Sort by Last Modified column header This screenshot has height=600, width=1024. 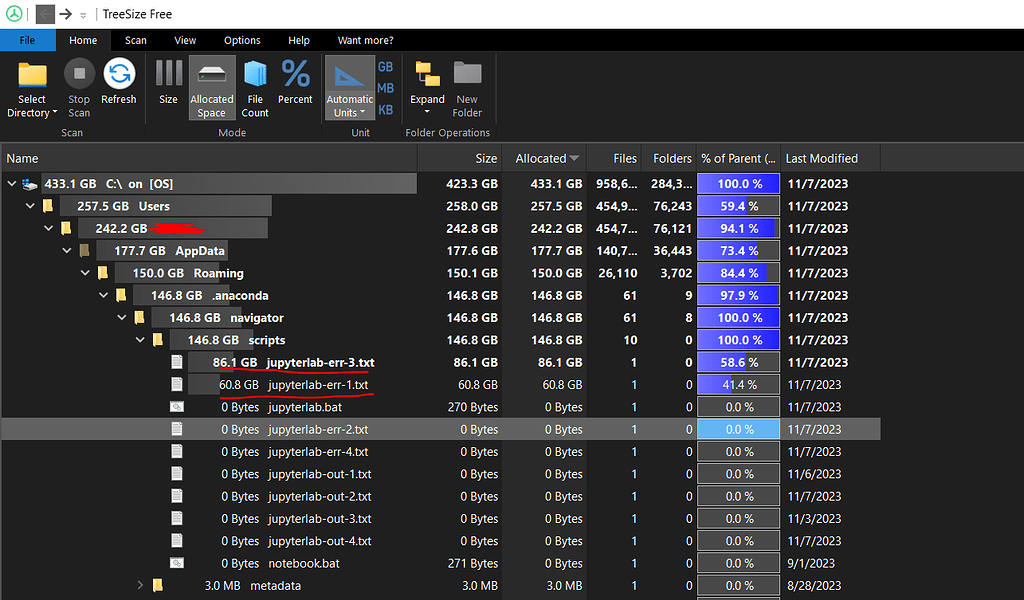pos(821,158)
